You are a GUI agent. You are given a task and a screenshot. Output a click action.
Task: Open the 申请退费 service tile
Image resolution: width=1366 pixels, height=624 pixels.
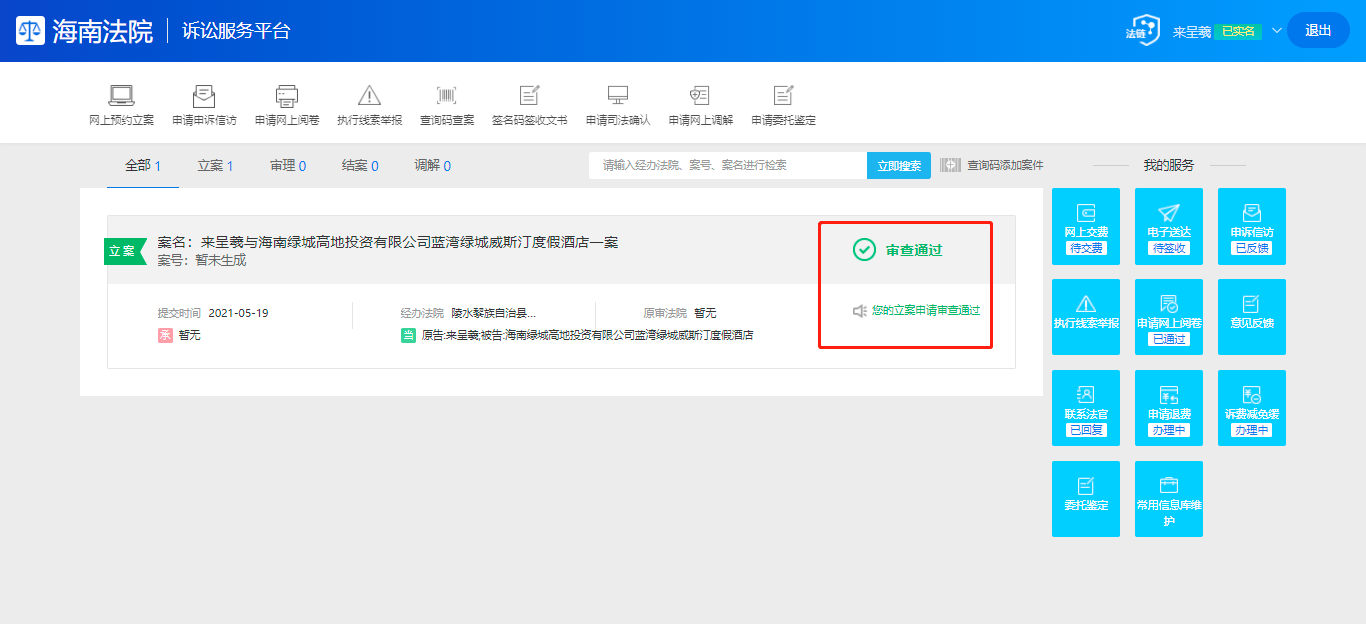(1169, 408)
